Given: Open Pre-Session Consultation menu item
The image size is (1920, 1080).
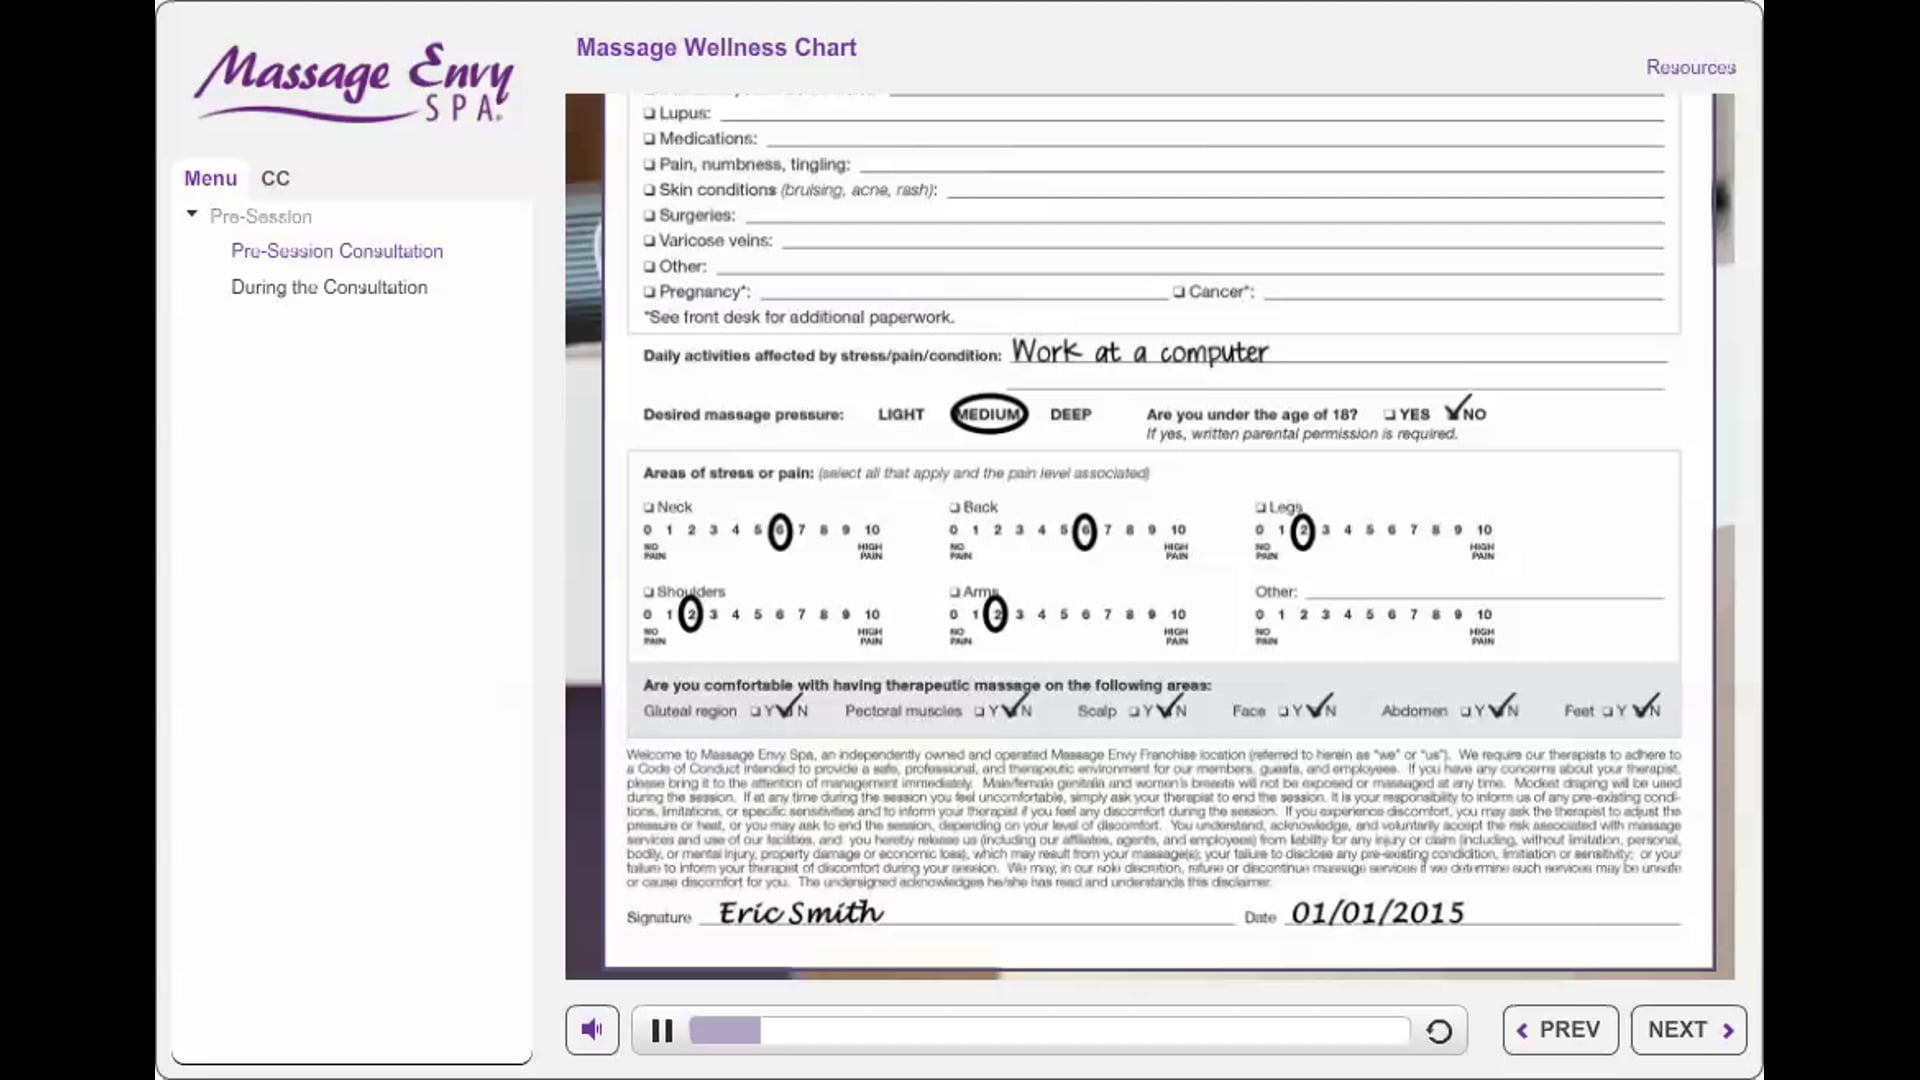Looking at the screenshot, I should point(337,251).
